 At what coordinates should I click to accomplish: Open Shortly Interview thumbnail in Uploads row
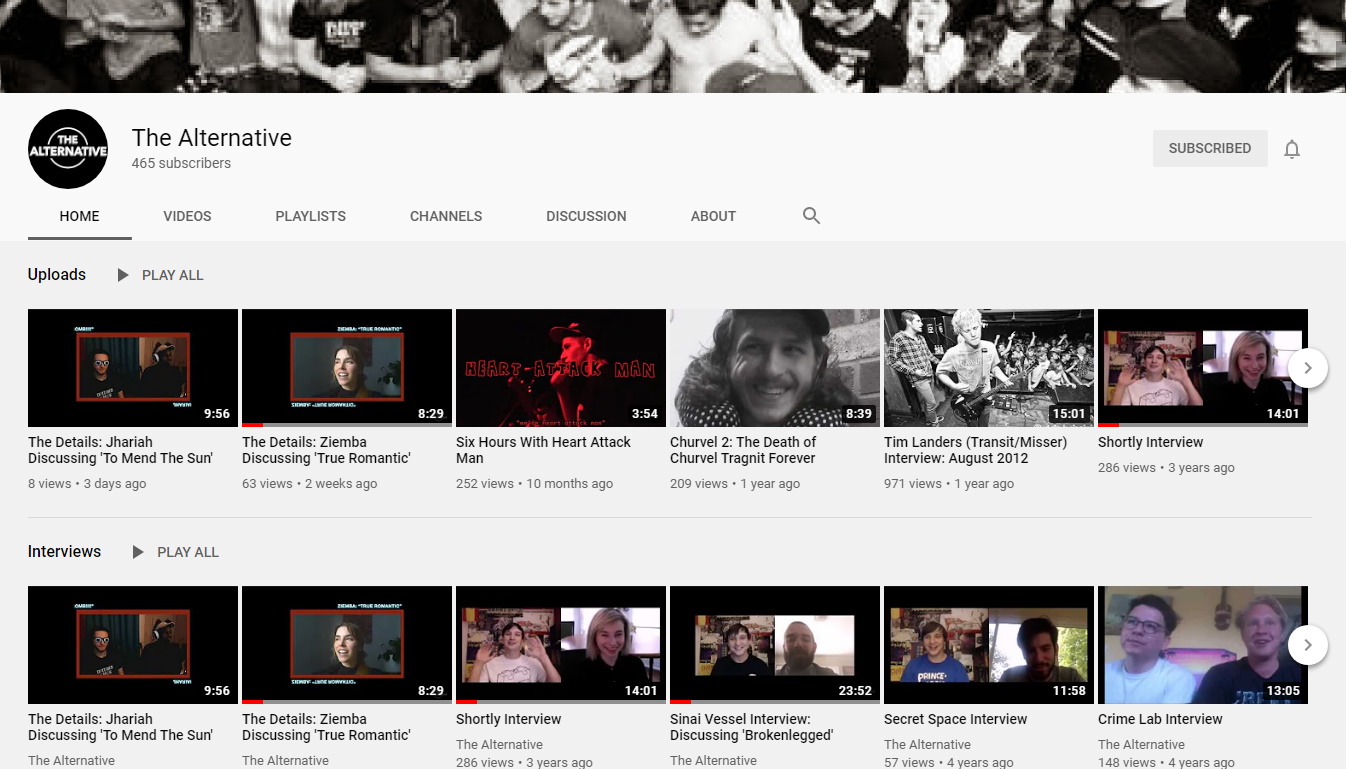pyautogui.click(x=1203, y=368)
